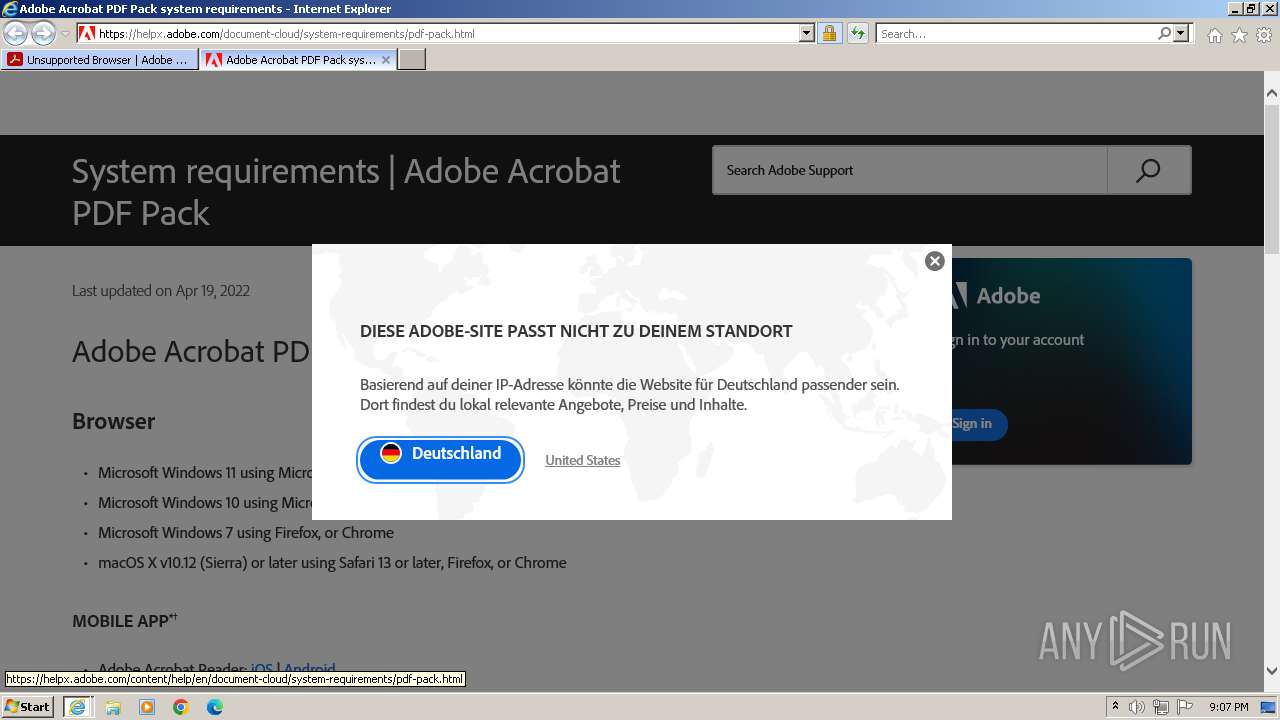Open Favorites star icon
This screenshot has height=720, width=1280.
coord(1239,35)
